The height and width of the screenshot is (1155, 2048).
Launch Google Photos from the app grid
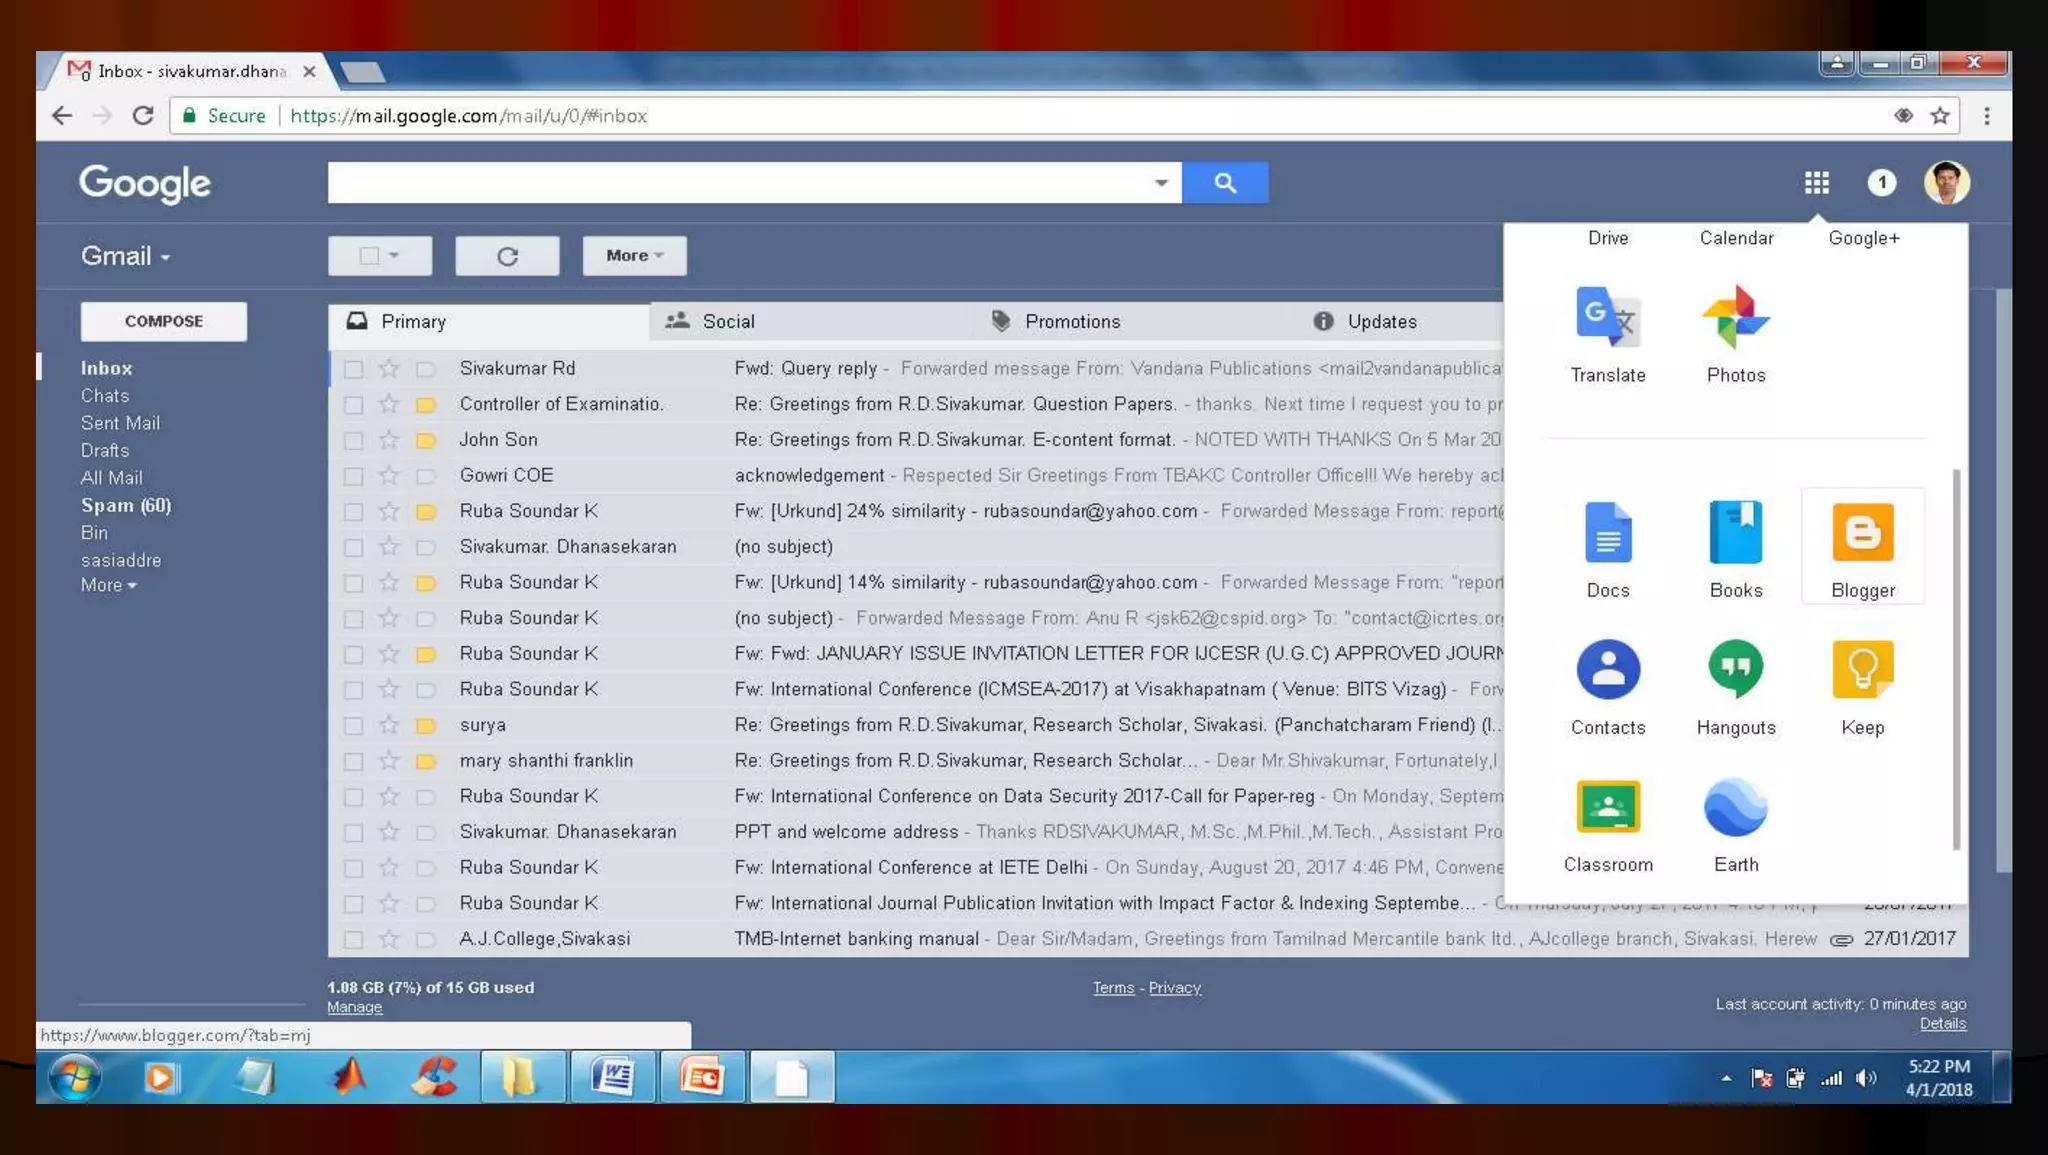pyautogui.click(x=1735, y=317)
